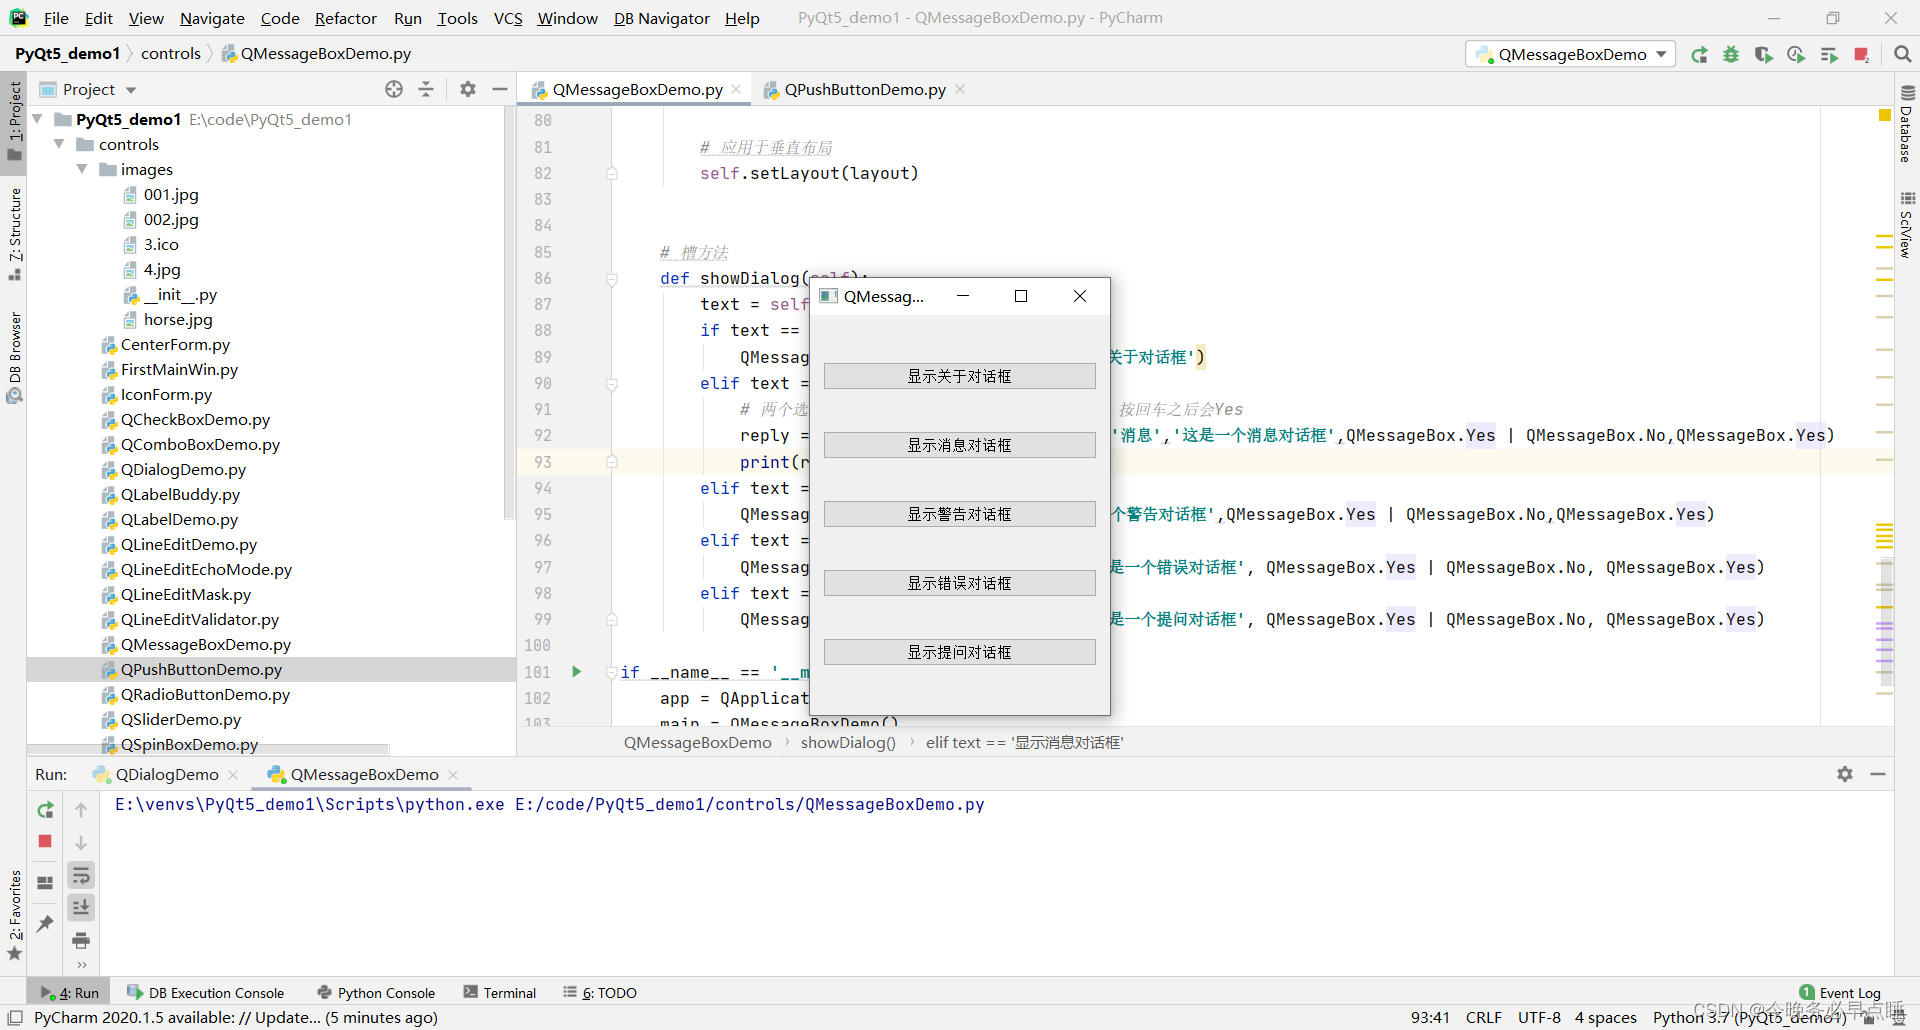The width and height of the screenshot is (1920, 1030).
Task: Open the Terminal tool tab
Action: coord(499,992)
